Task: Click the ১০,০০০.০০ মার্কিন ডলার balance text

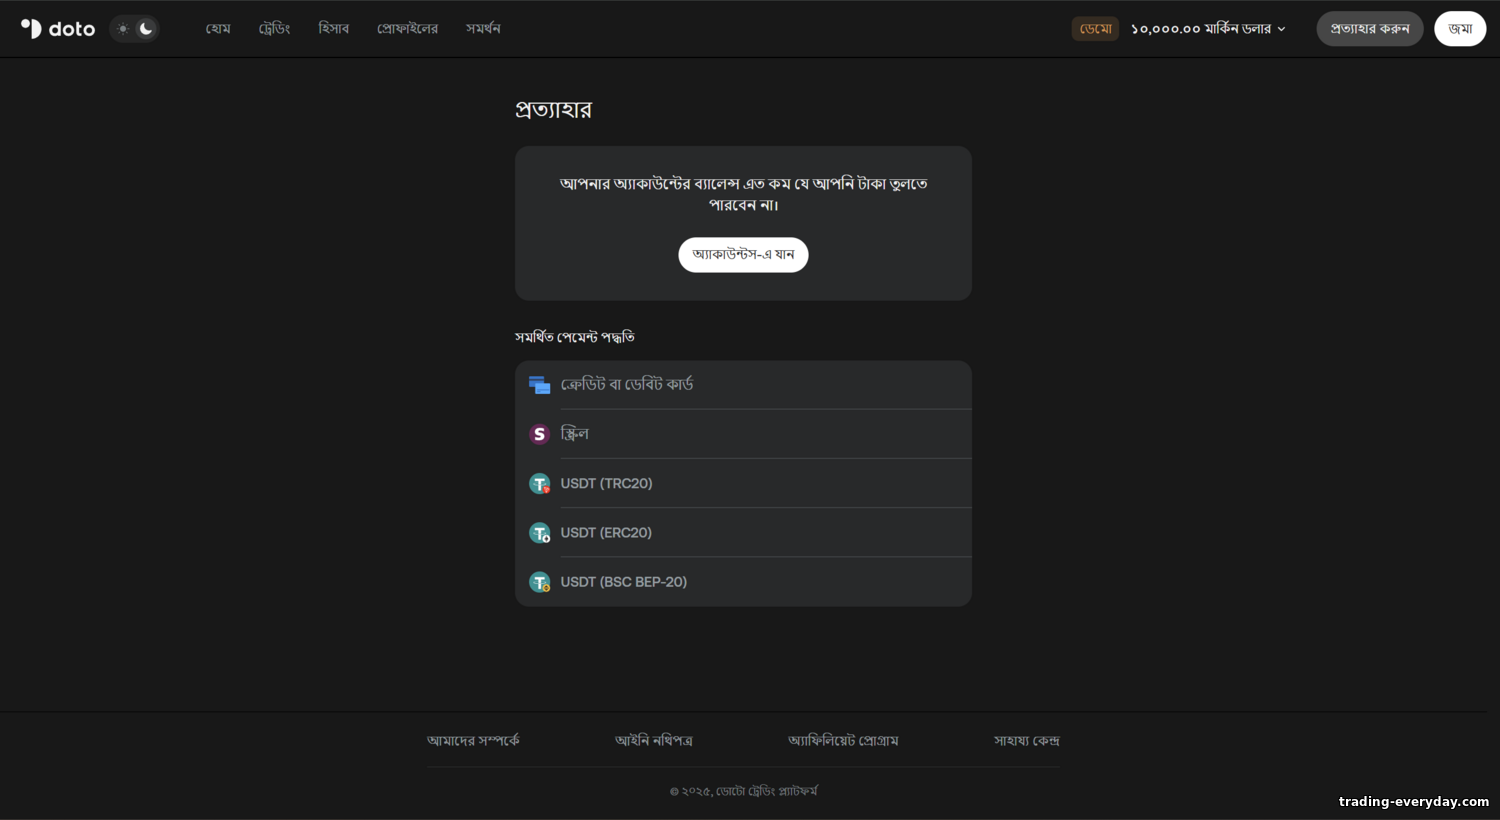Action: pos(1201,29)
